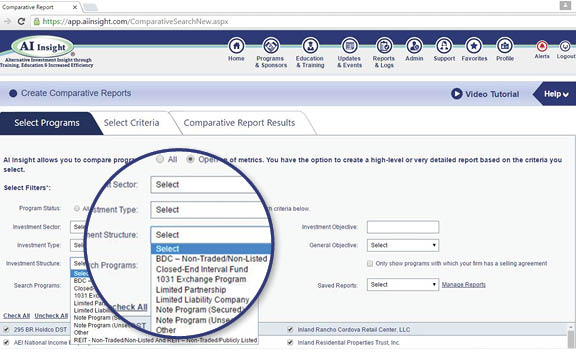
Task: Open Comparative Report Results tab
Action: pyautogui.click(x=239, y=123)
